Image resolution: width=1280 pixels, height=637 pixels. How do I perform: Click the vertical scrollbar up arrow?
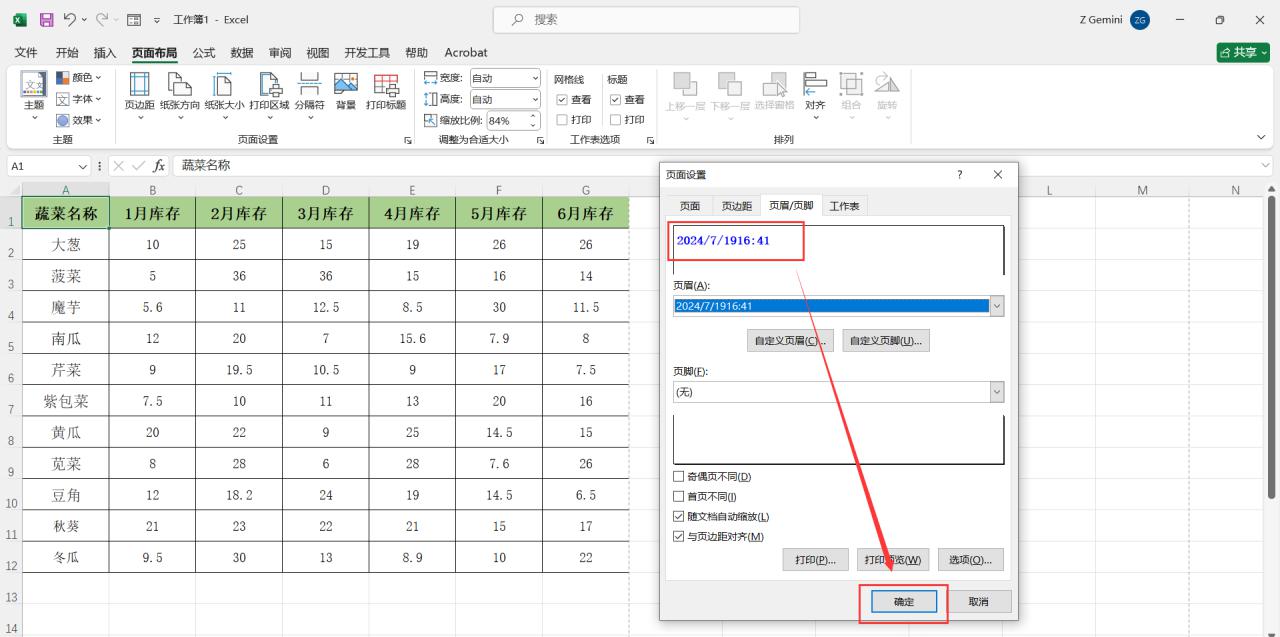coord(1272,190)
